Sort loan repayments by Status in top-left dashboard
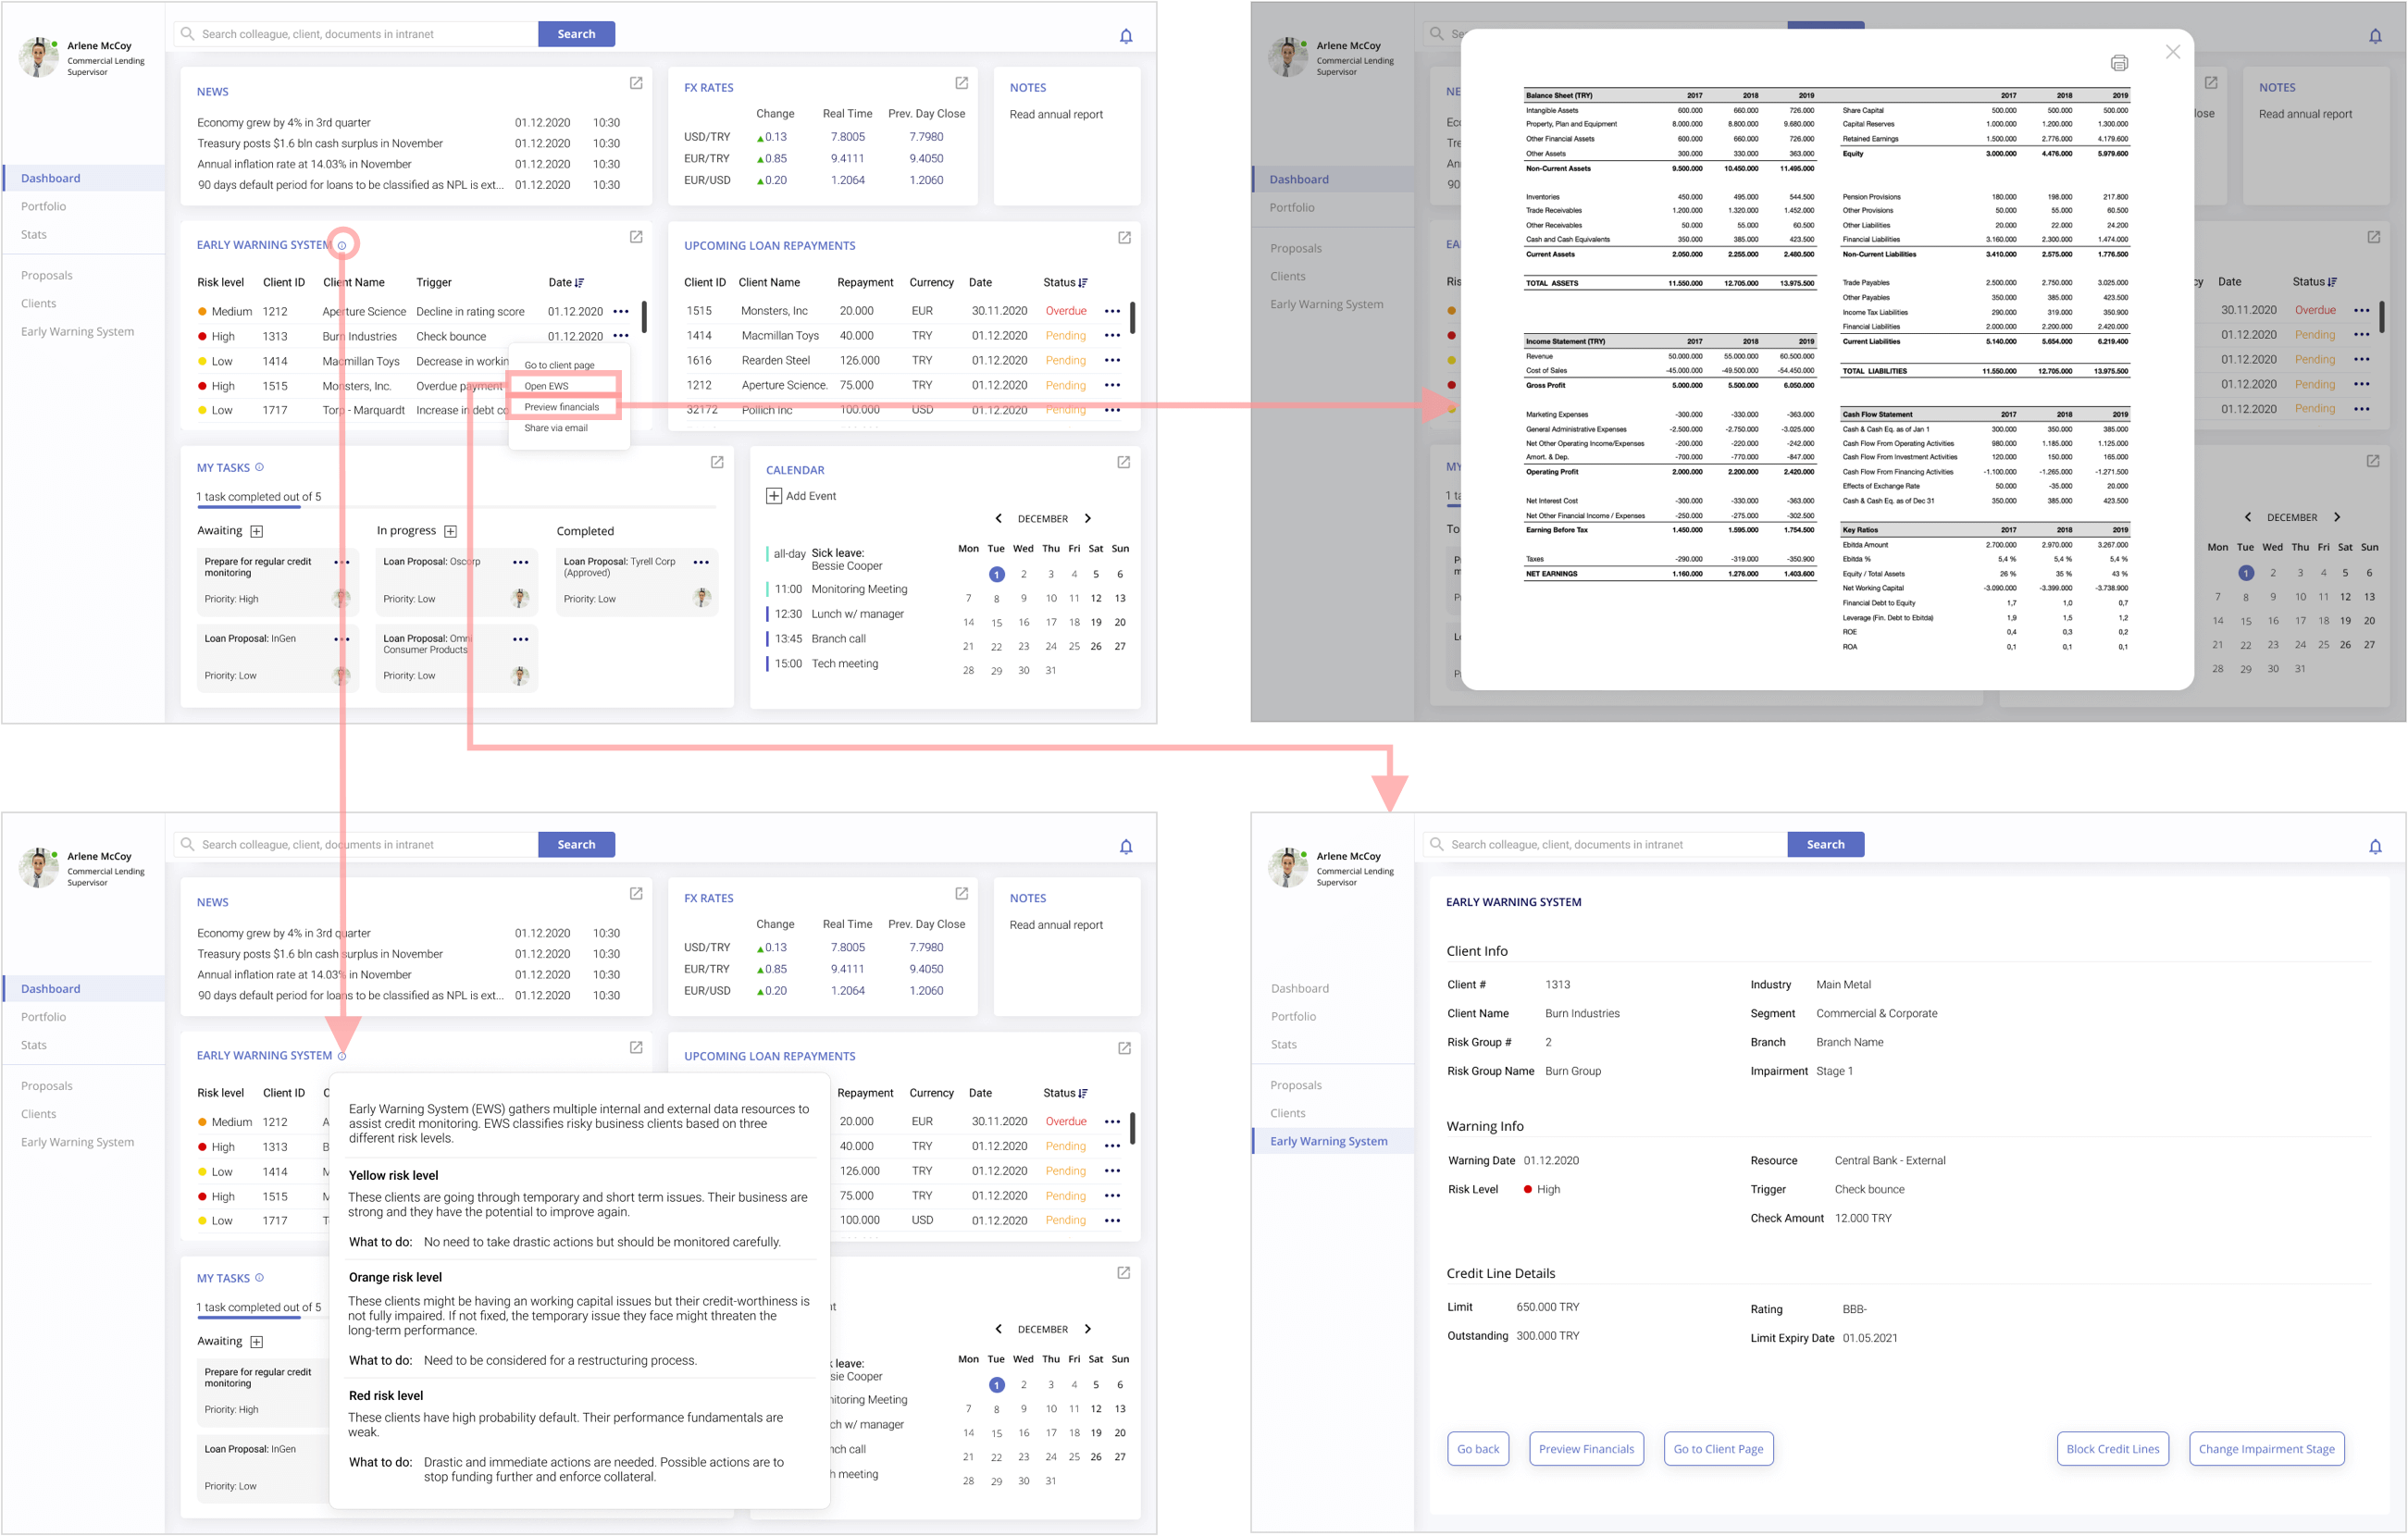Viewport: 2408px width, 1536px height. [x=1083, y=283]
